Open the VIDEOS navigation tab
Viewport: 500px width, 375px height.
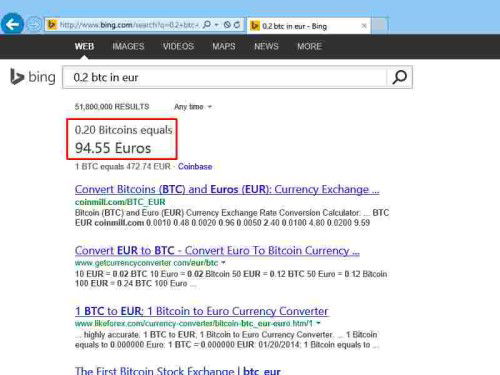(x=178, y=46)
